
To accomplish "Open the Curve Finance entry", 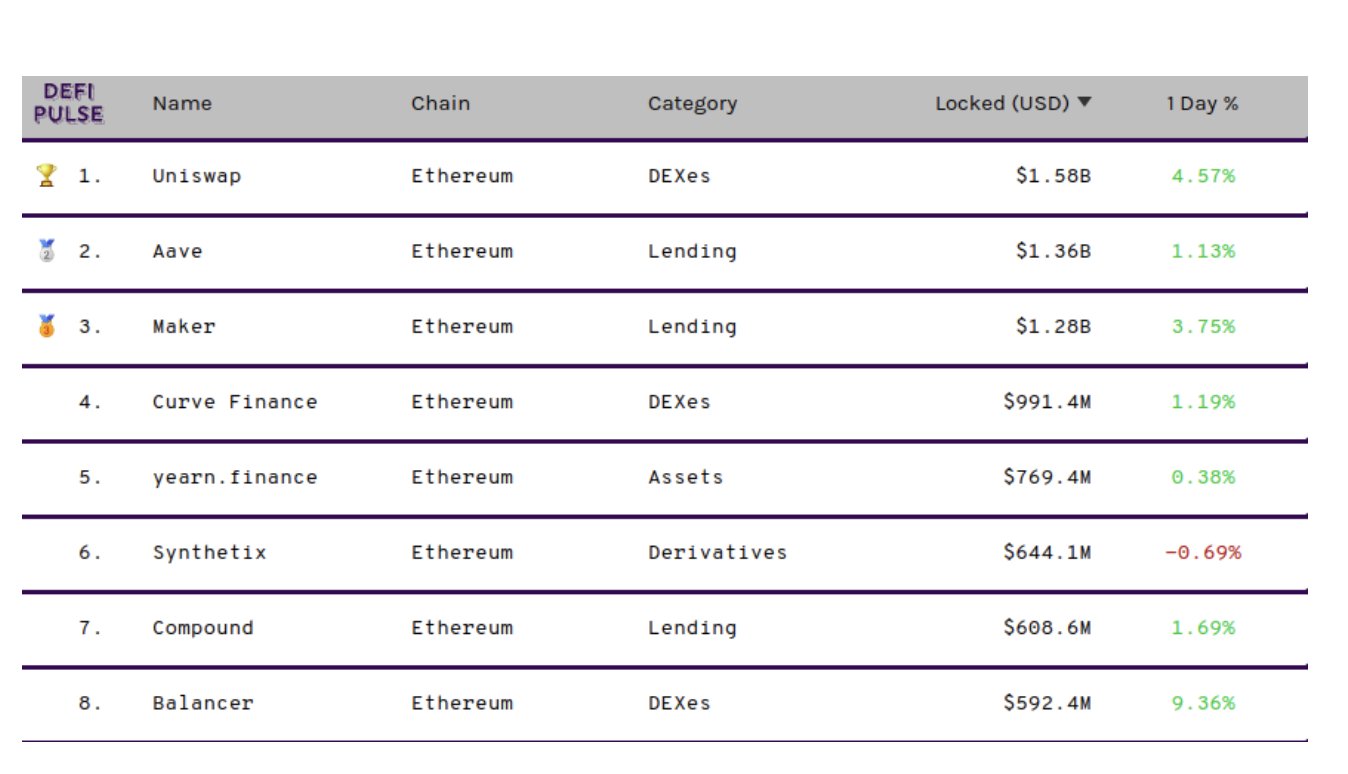I will coord(235,402).
